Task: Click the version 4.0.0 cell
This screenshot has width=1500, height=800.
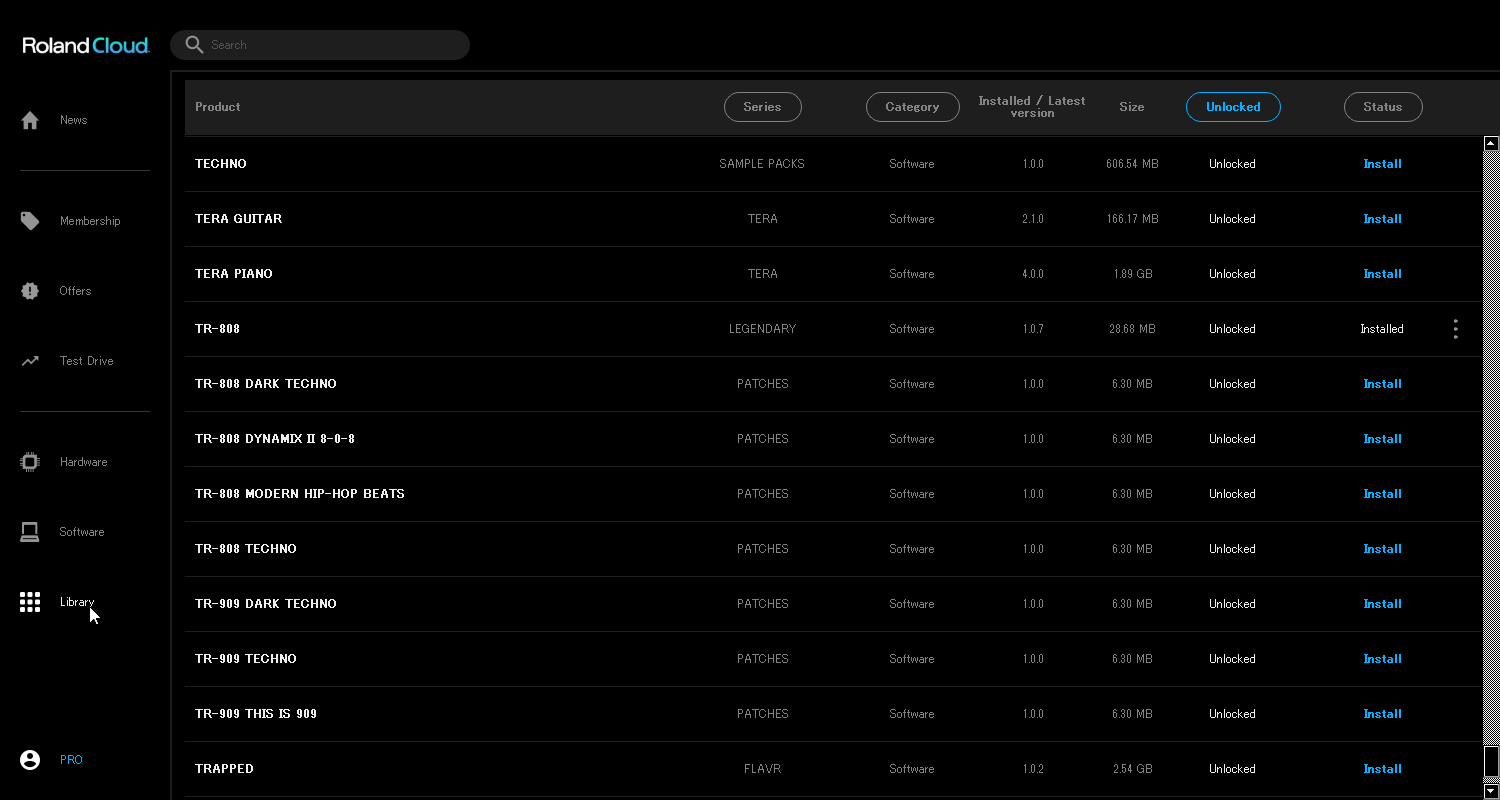Action: click(x=1033, y=274)
